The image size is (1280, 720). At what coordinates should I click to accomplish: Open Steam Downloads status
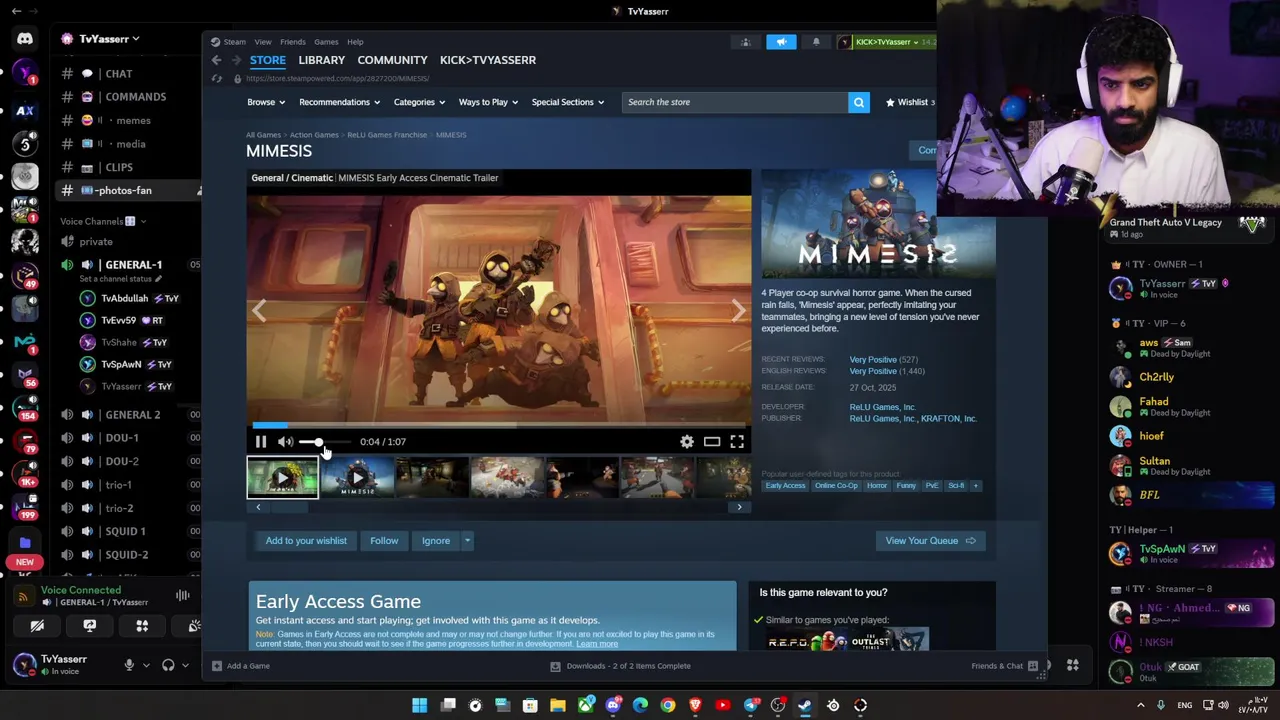click(x=620, y=666)
